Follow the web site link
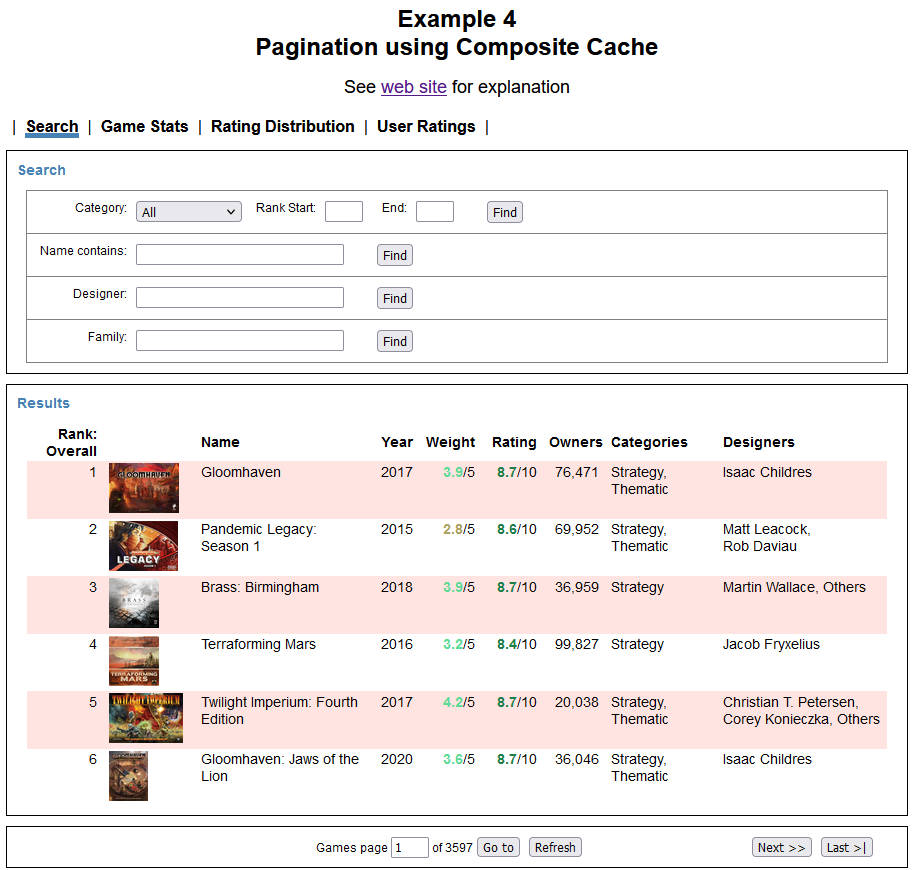919x870 pixels. [x=414, y=87]
